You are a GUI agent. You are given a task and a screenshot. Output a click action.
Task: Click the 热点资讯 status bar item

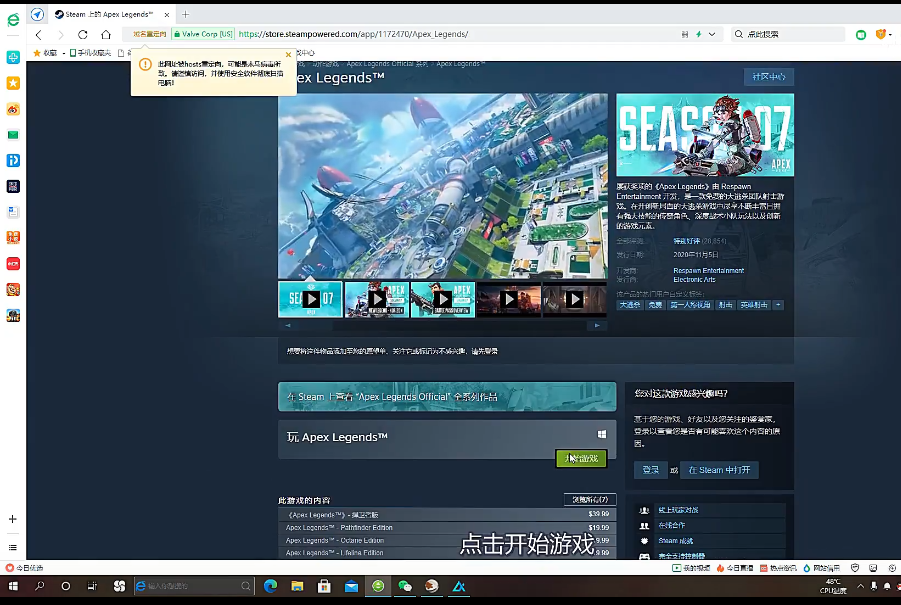pos(778,568)
